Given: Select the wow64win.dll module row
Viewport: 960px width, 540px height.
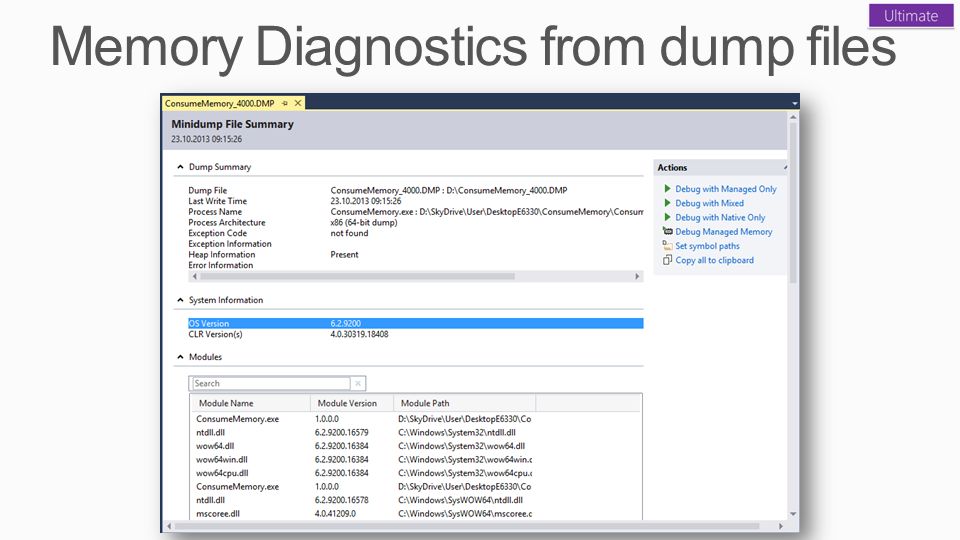Looking at the screenshot, I should point(416,459).
